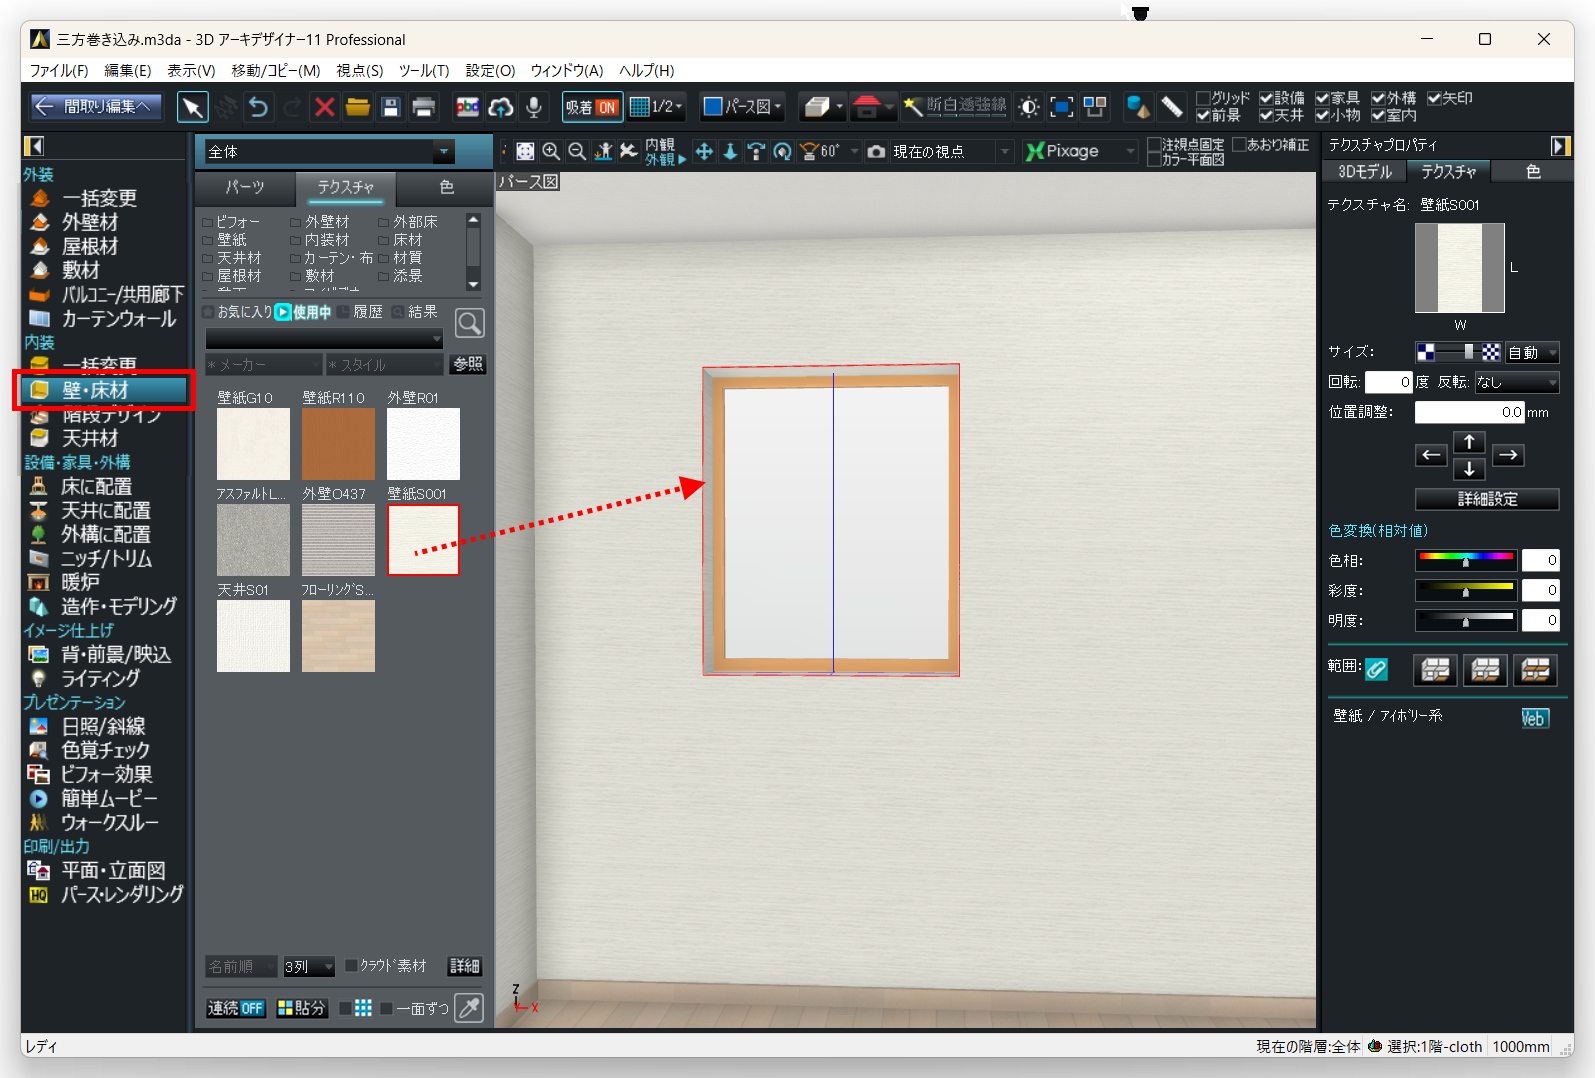Select the ruler measure tool
Viewport: 1595px width, 1078px height.
1172,107
